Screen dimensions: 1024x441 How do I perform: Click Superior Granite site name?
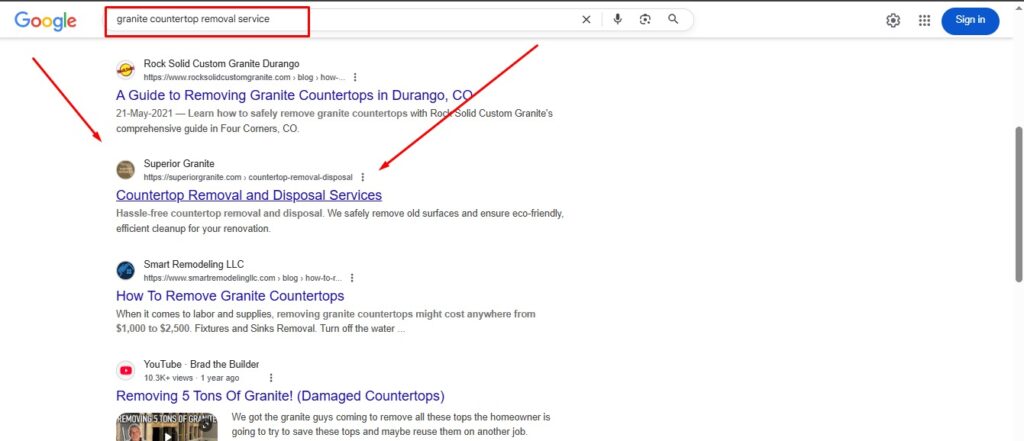point(179,164)
